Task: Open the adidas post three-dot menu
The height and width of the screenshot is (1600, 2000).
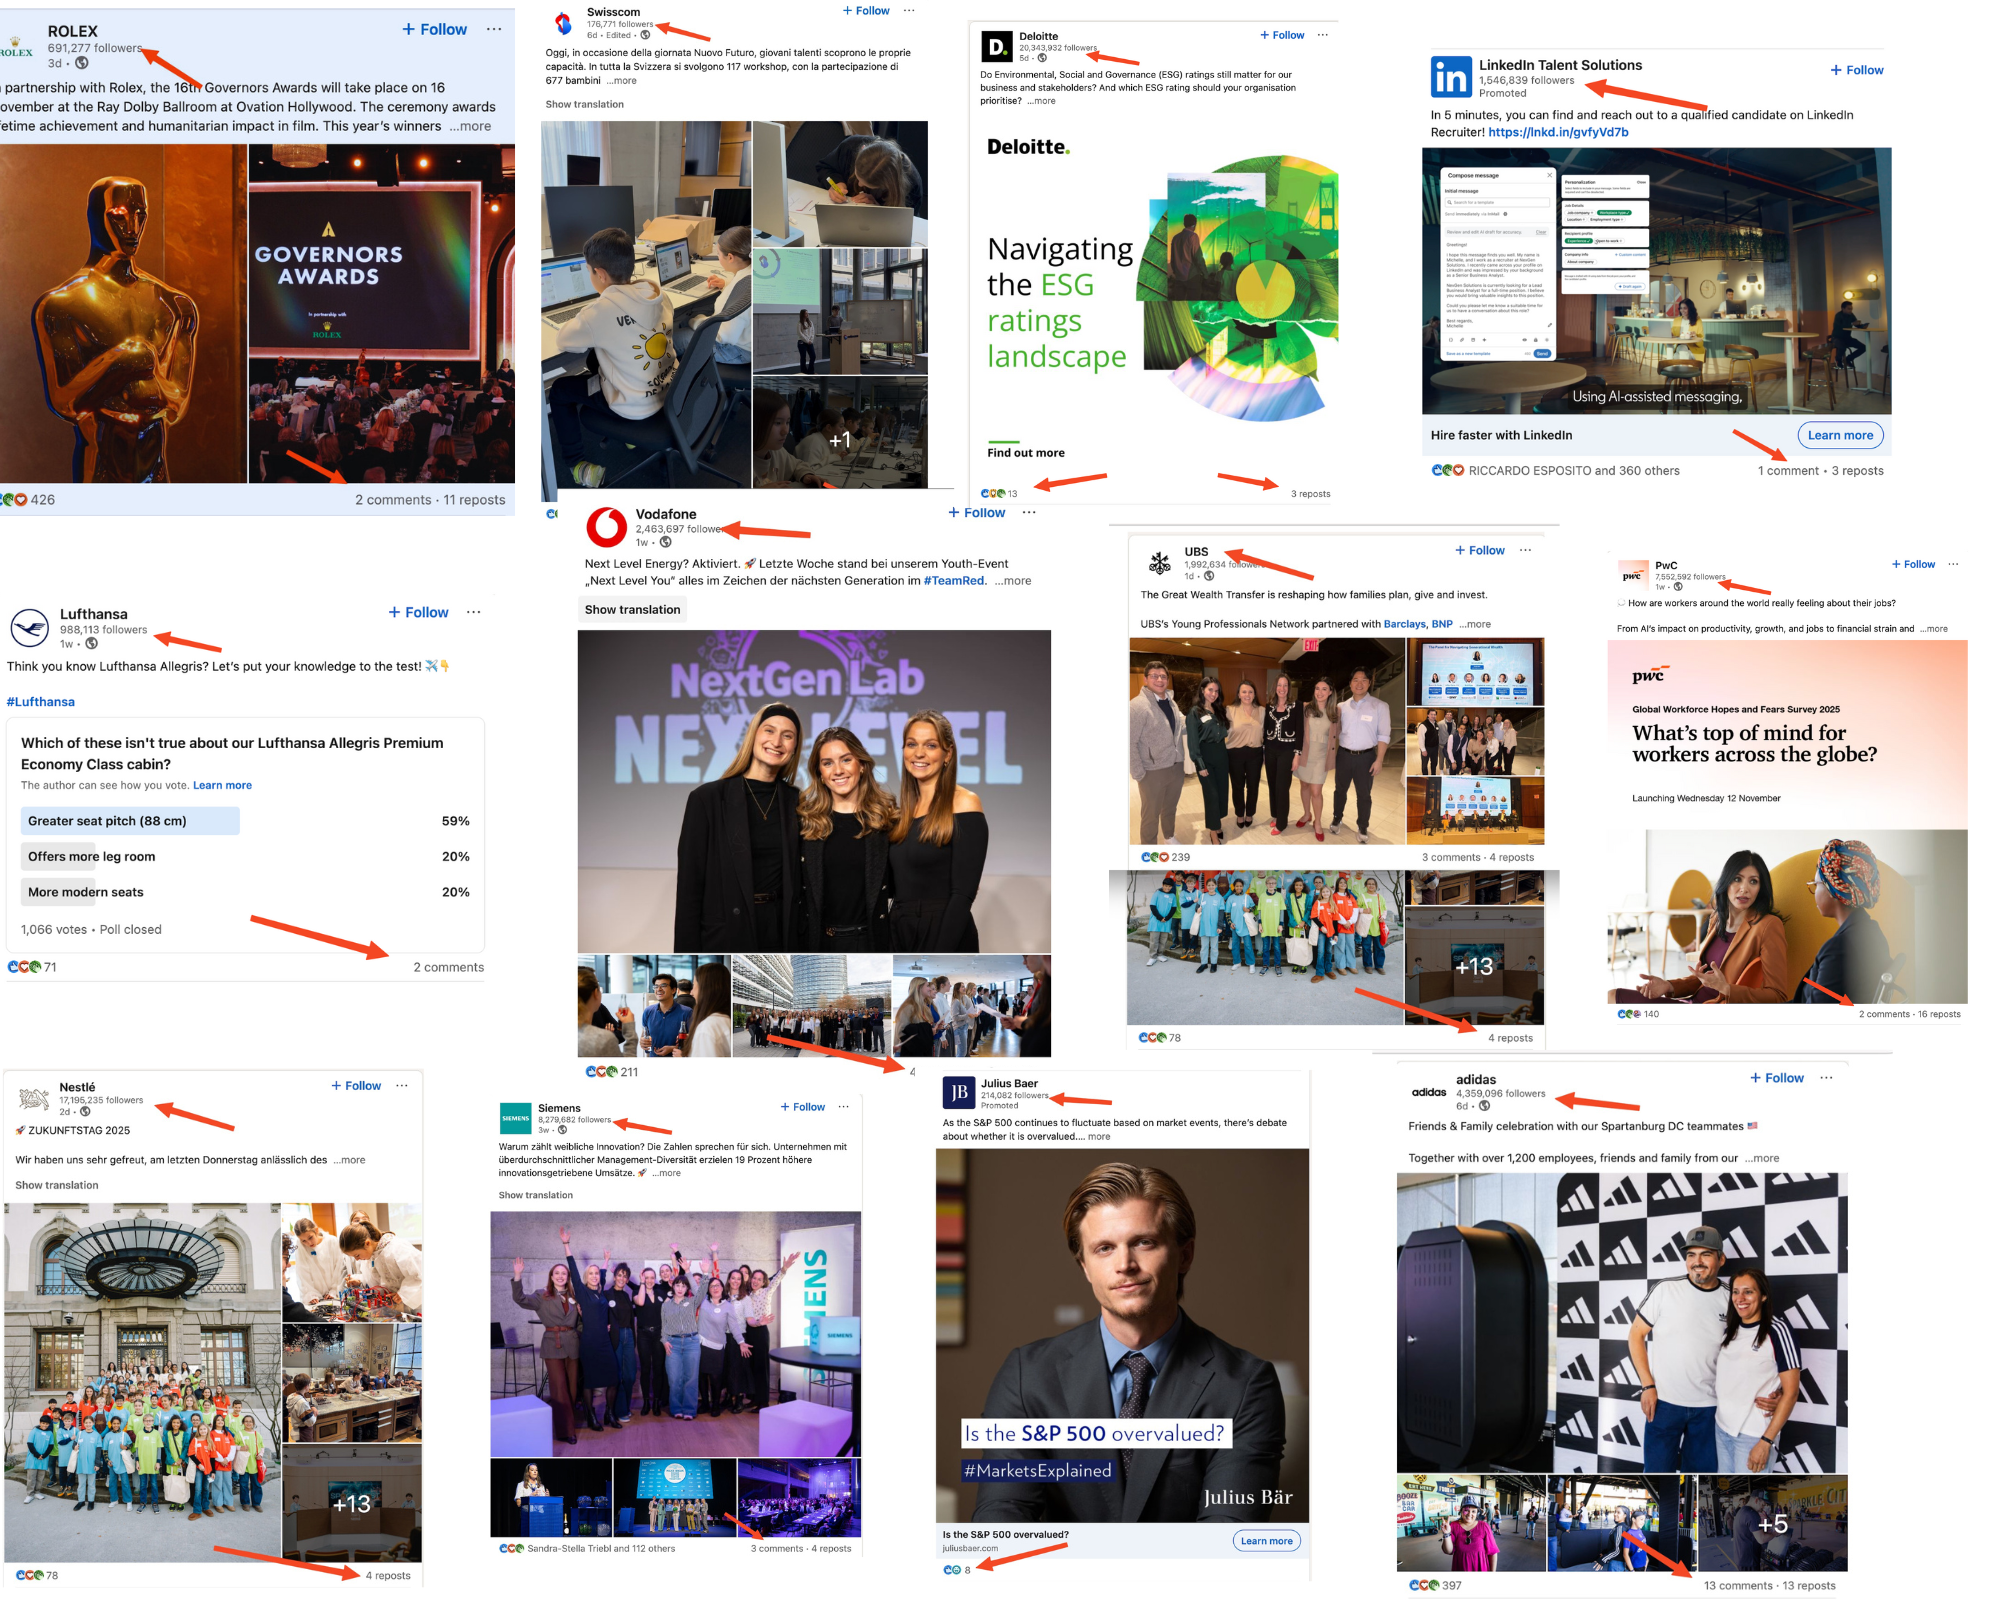Action: (1826, 1078)
